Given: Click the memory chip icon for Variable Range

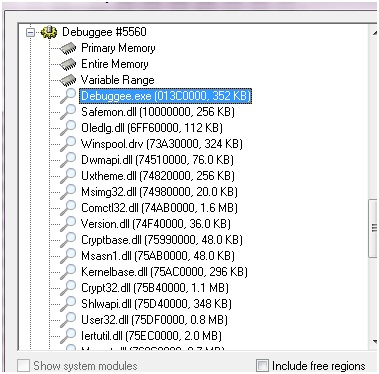Looking at the screenshot, I should (x=68, y=80).
